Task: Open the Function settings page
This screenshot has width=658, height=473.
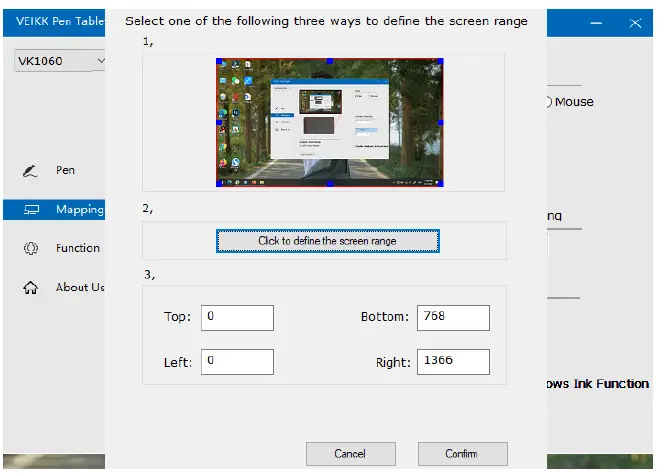Action: pos(78,248)
